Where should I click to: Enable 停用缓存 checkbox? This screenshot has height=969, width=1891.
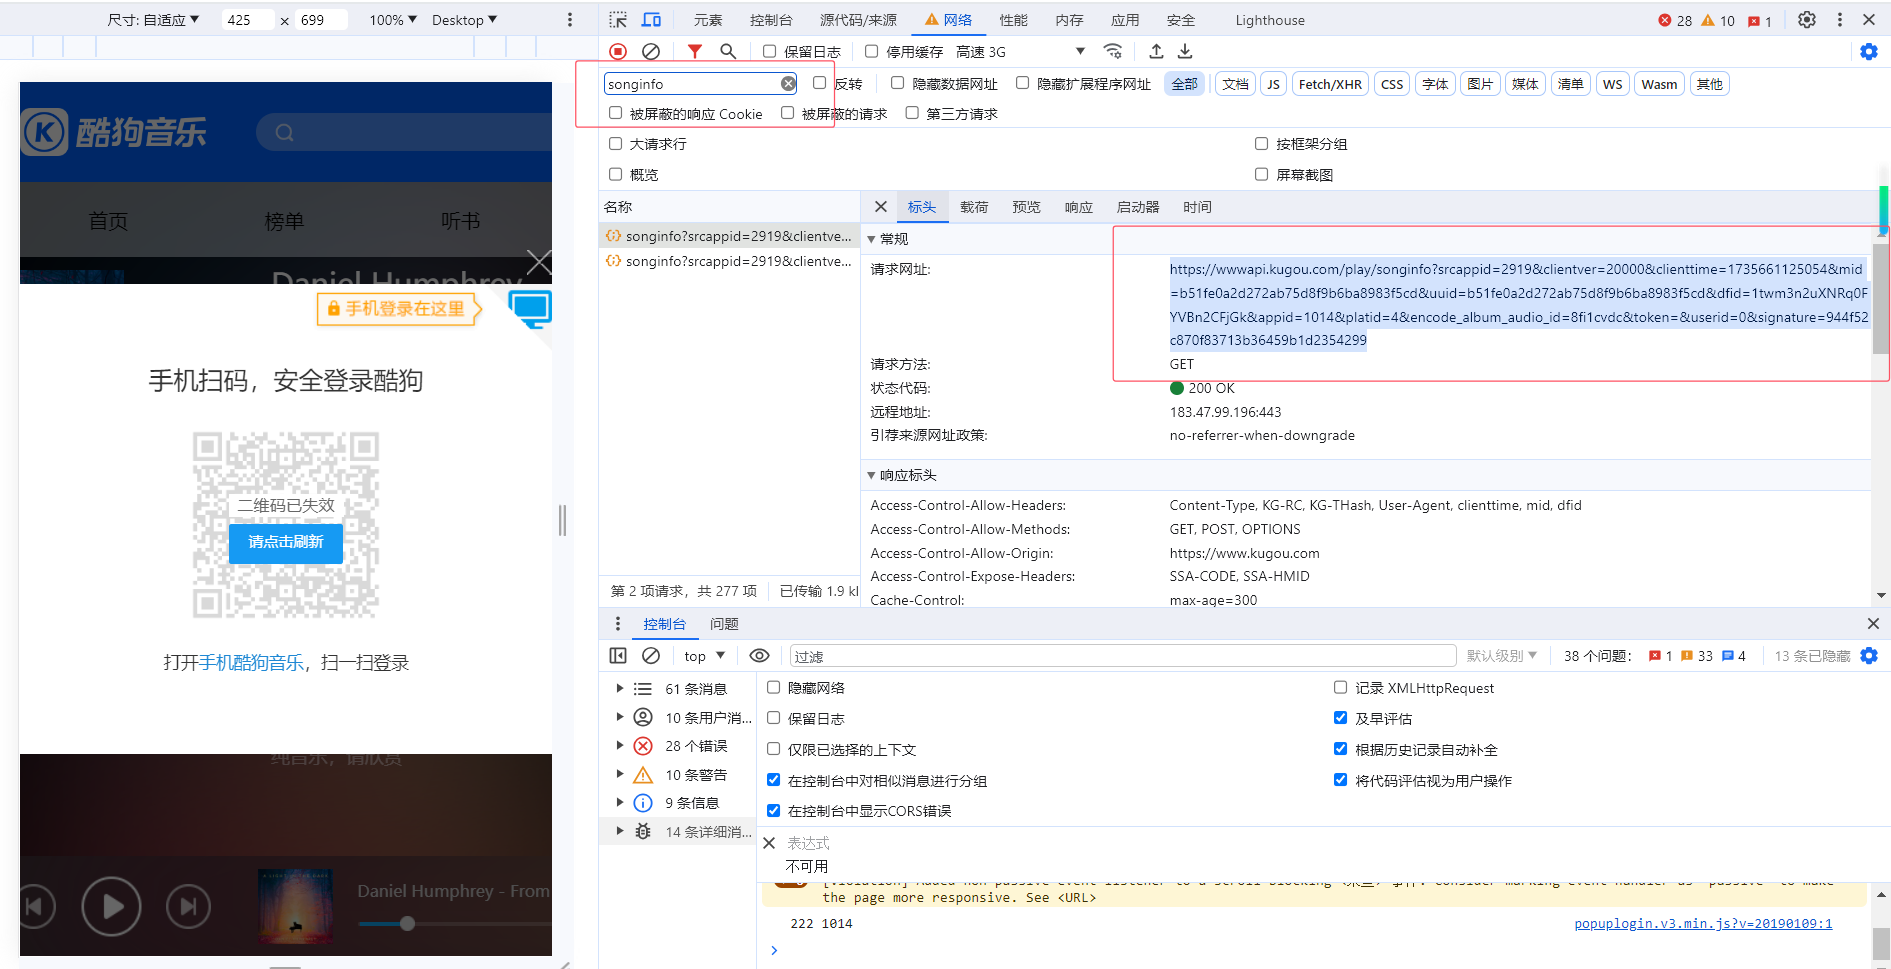871,51
